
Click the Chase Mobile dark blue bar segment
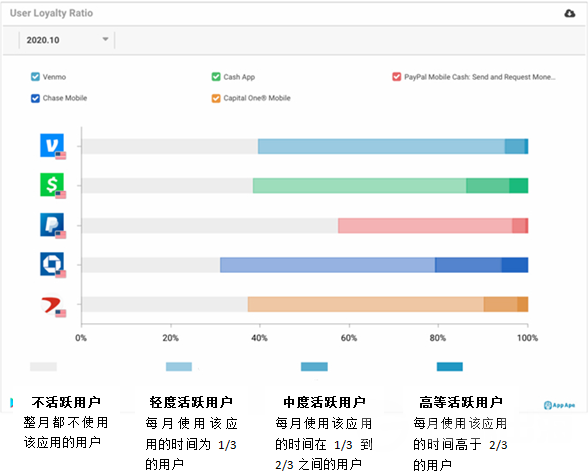pyautogui.click(x=515, y=265)
